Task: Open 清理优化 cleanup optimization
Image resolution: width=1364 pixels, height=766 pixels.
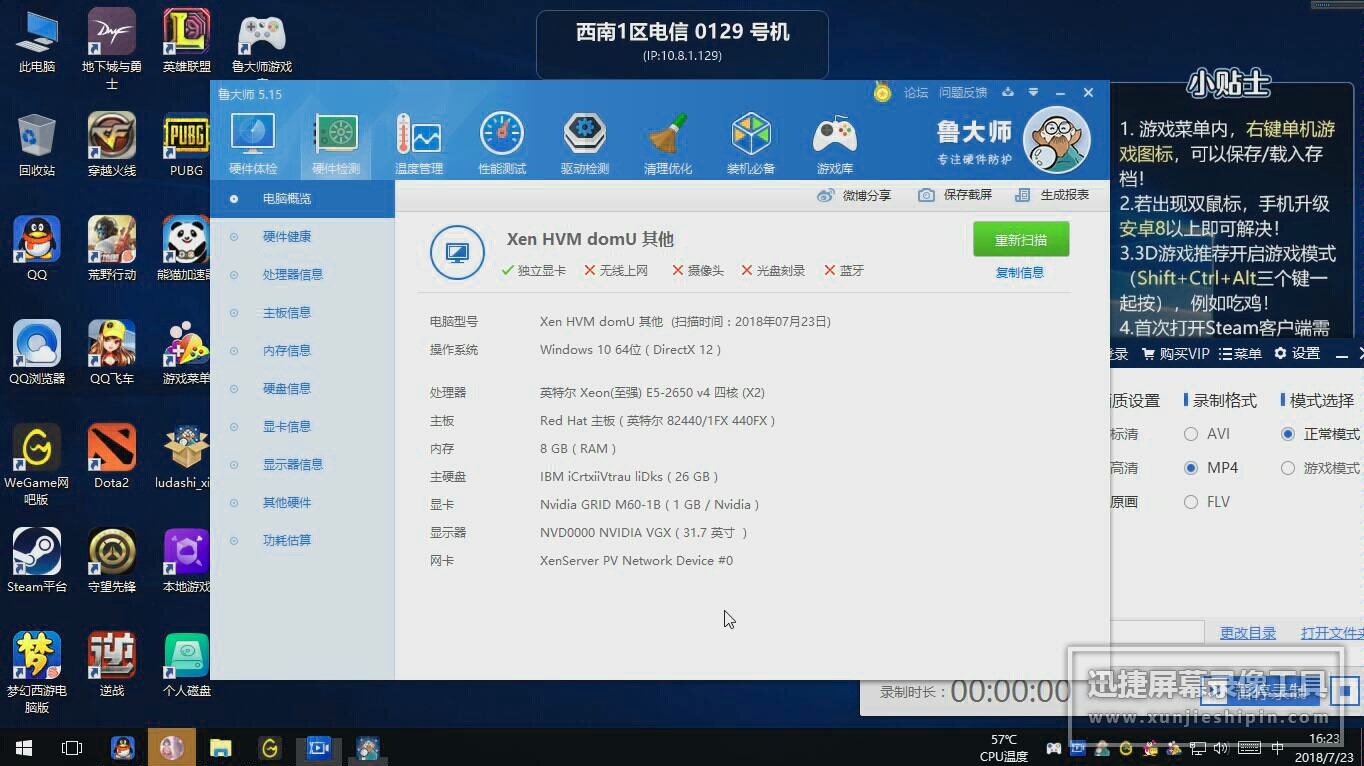Action: pos(667,144)
